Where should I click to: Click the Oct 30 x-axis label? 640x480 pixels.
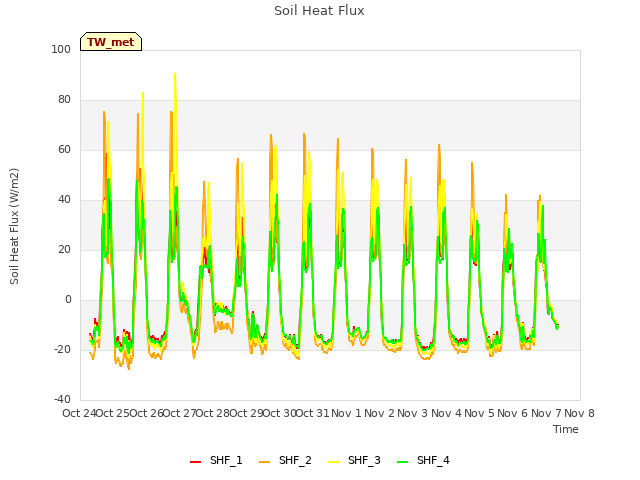pos(279,413)
